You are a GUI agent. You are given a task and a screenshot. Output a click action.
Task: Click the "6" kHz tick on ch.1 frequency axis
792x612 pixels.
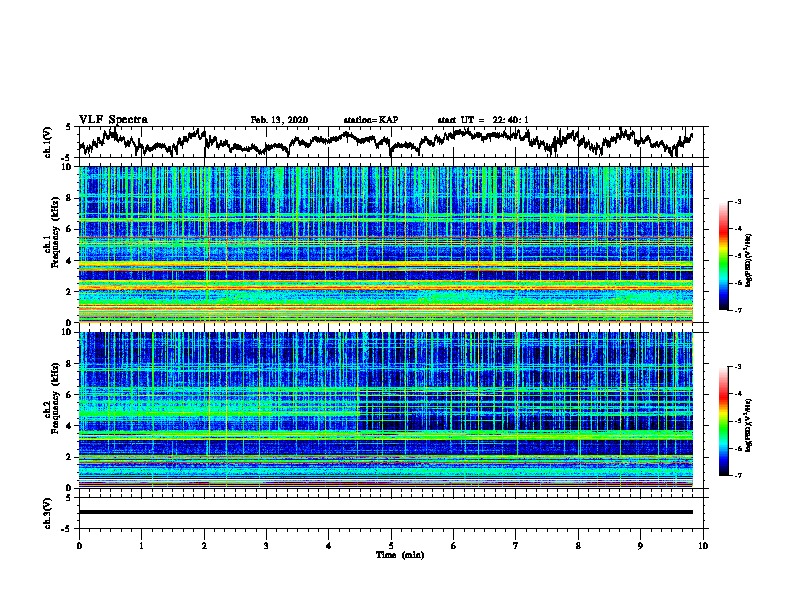pyautogui.click(x=69, y=229)
